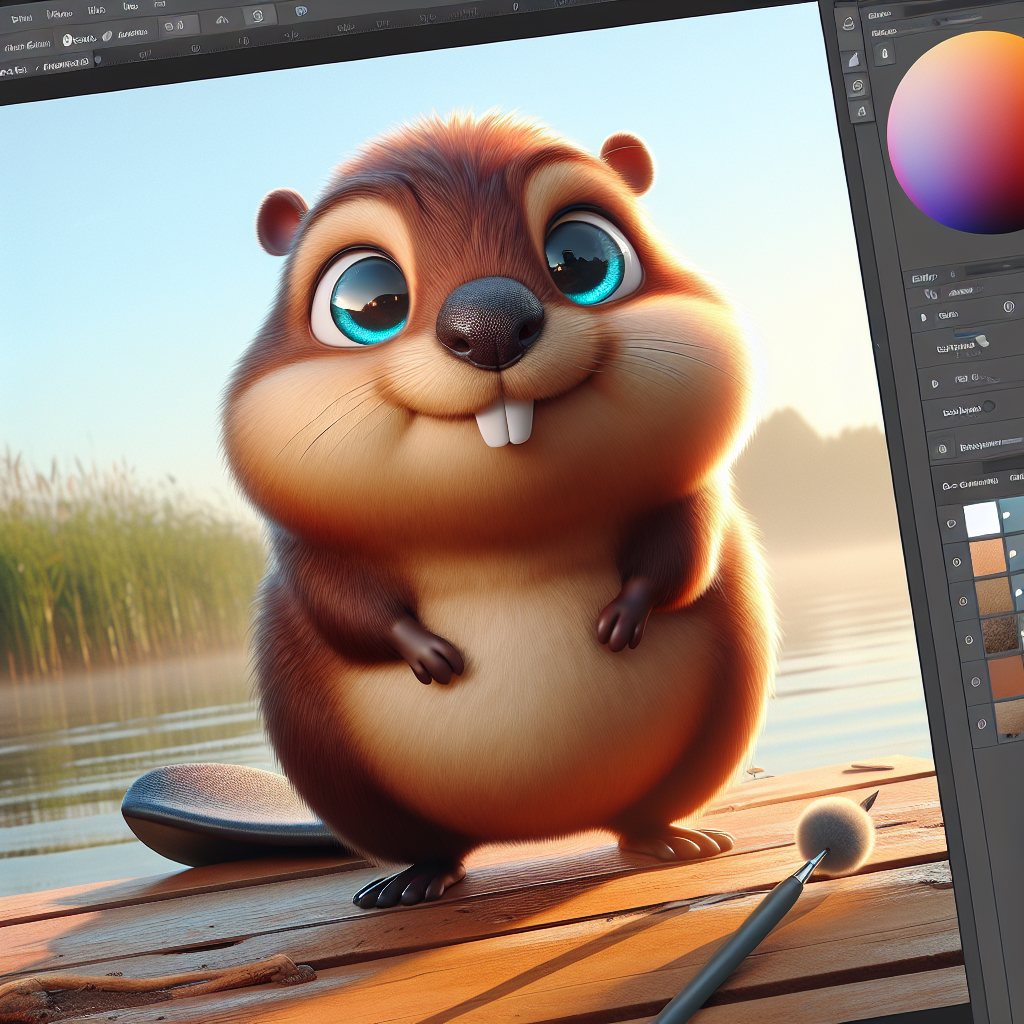Select the spiral tool in the right tool strip
Screen dimensions: 1024x1024
coord(857,86)
